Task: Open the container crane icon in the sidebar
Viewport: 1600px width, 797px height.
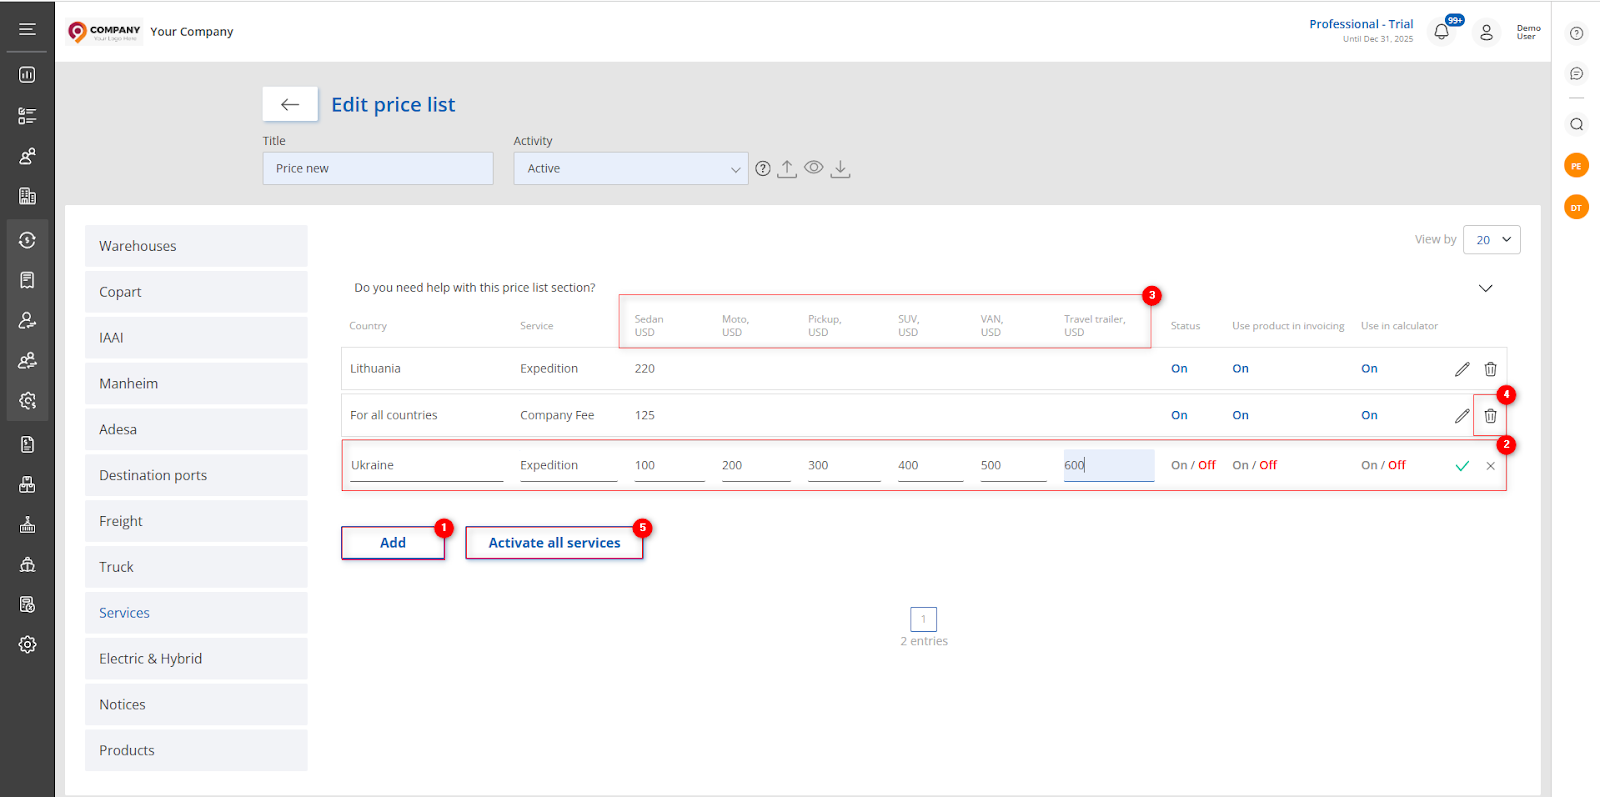Action: (27, 524)
